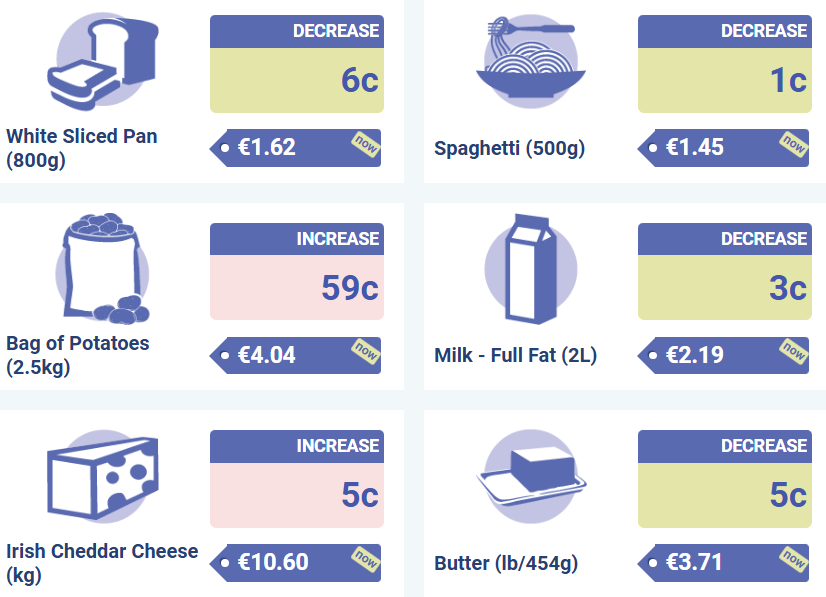This screenshot has height=597, width=826.
Task: Click the €1.45 spaghetti price tag
Action: coord(723,148)
